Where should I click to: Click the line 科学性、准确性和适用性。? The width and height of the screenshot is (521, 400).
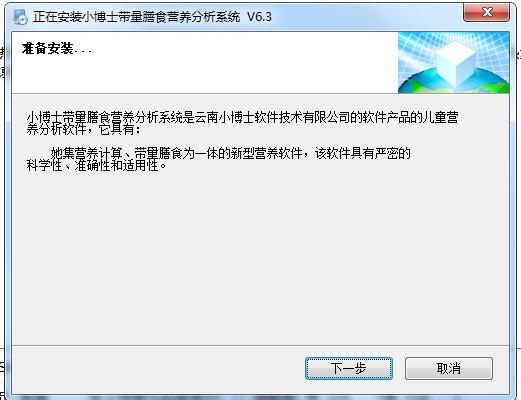97,165
